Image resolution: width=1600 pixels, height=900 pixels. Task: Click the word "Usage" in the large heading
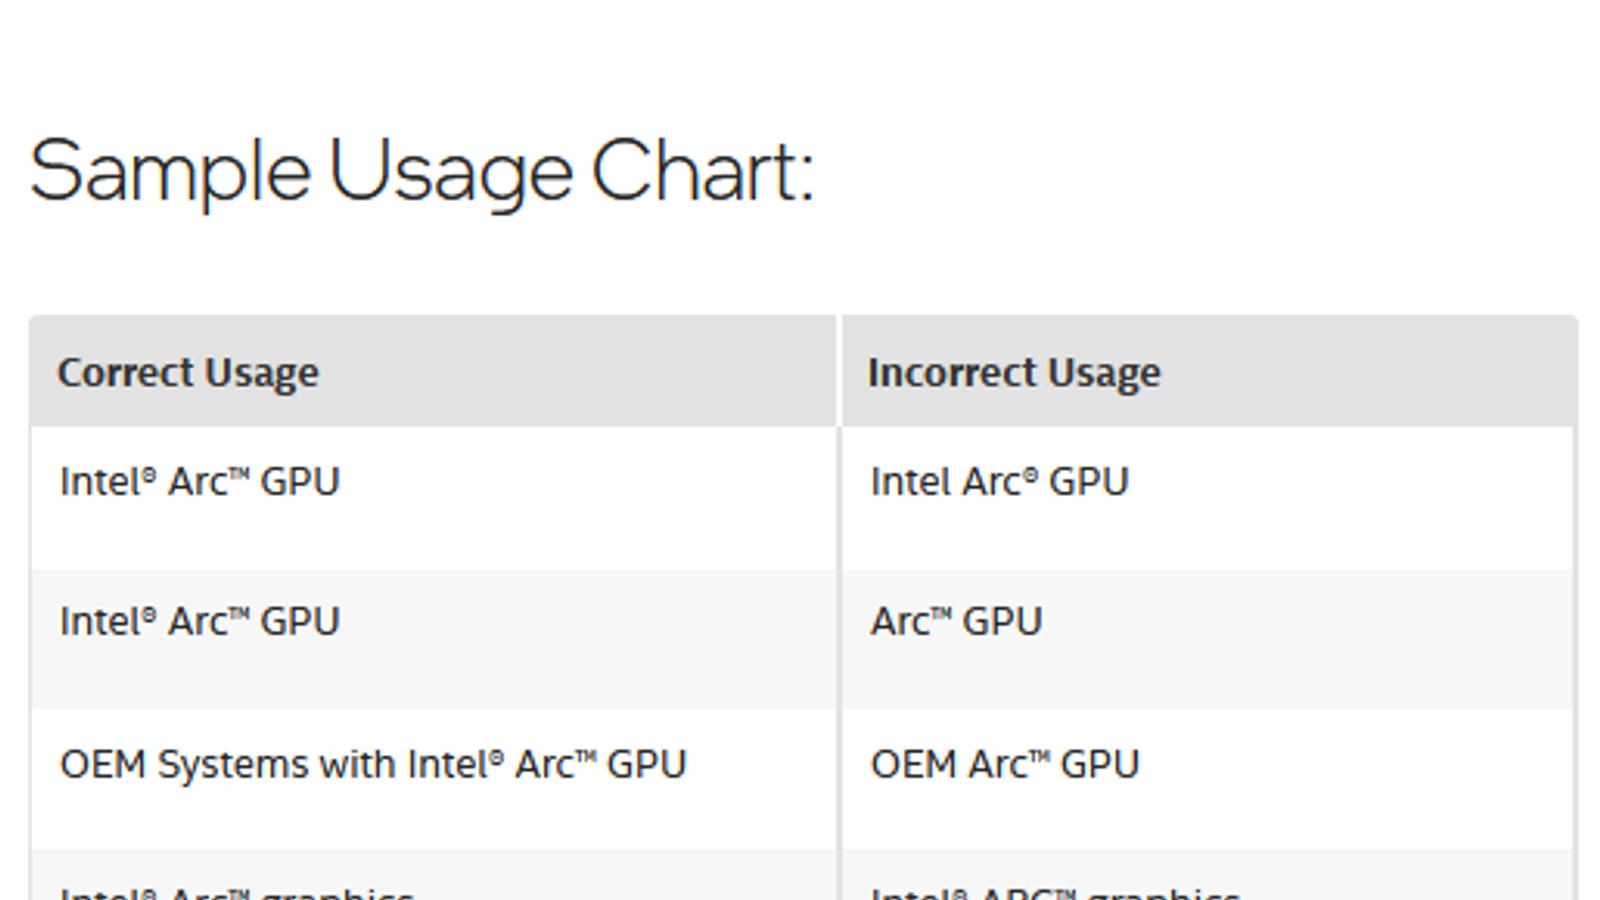pos(450,172)
